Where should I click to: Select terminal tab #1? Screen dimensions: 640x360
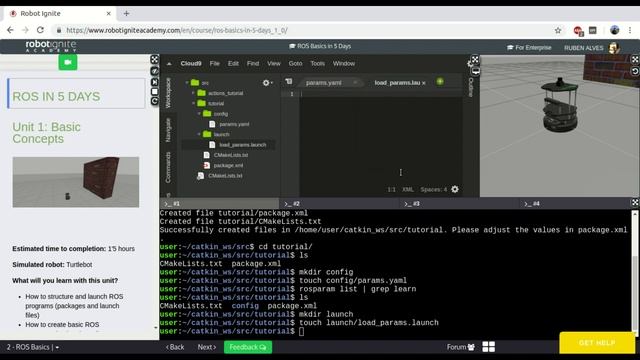click(219, 203)
